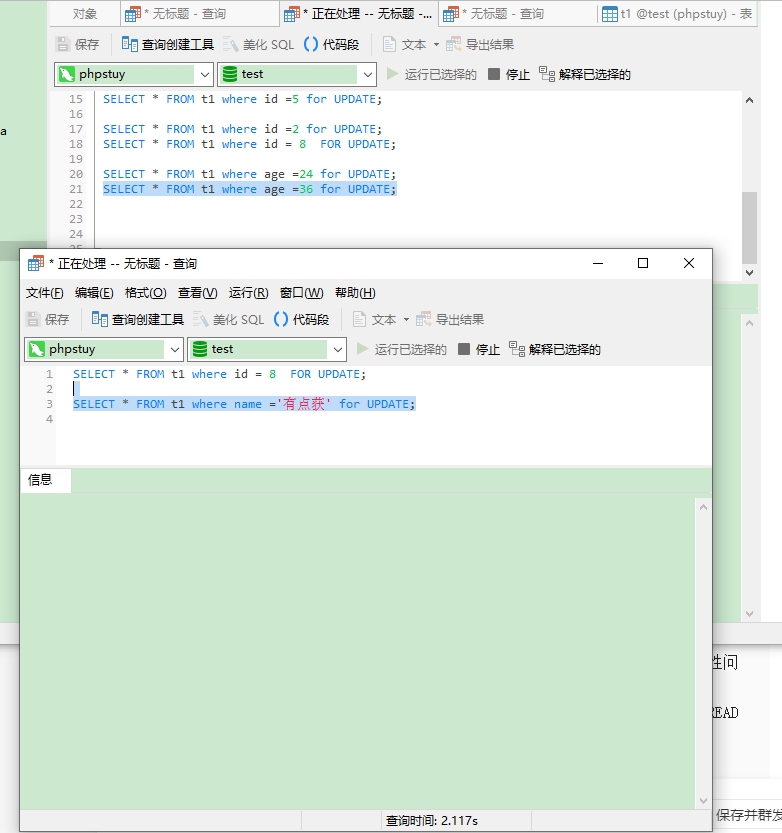Click 查询时间: 2.117s in status bar
The height and width of the screenshot is (833, 782).
click(x=431, y=820)
